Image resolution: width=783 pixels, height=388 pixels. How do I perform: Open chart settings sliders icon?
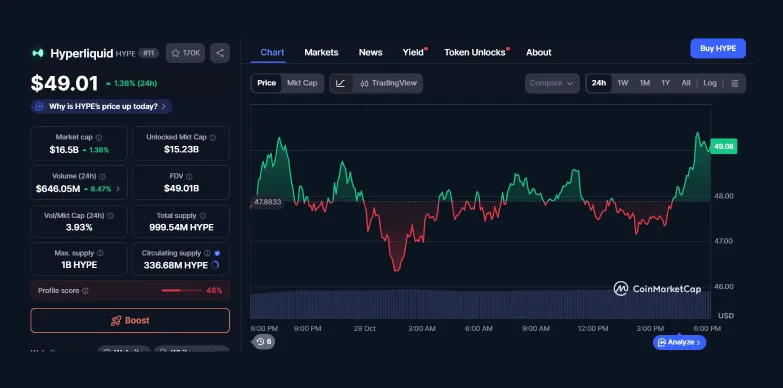coord(735,83)
